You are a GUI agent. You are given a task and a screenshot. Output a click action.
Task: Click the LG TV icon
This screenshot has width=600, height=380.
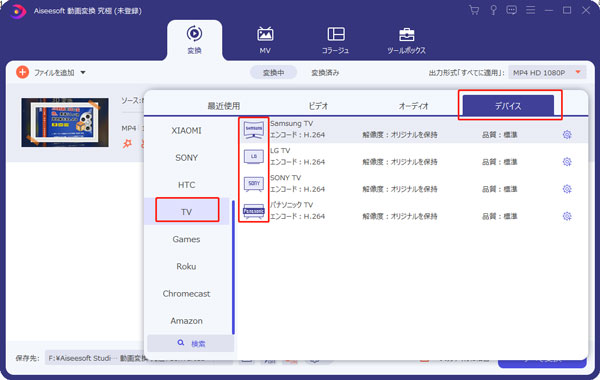click(x=254, y=157)
